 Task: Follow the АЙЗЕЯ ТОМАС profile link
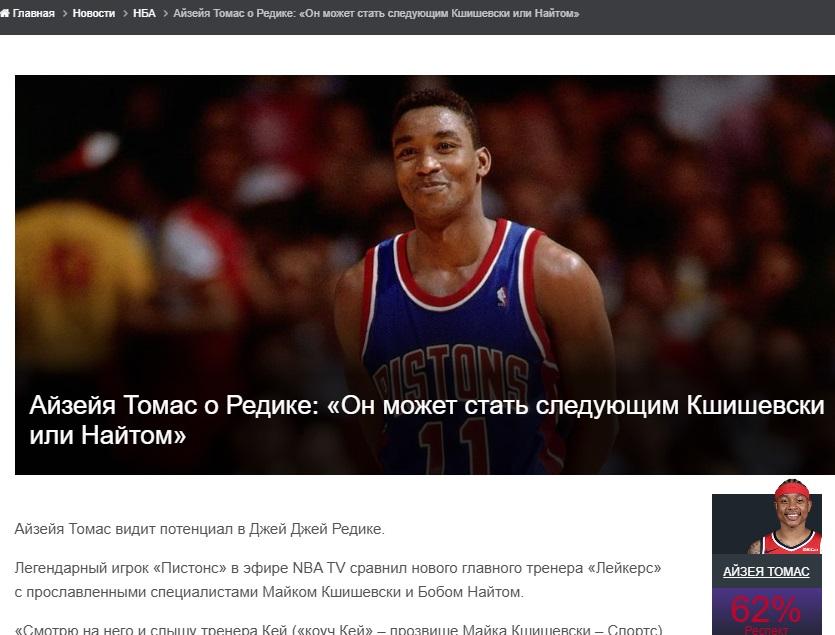pyautogui.click(x=766, y=572)
